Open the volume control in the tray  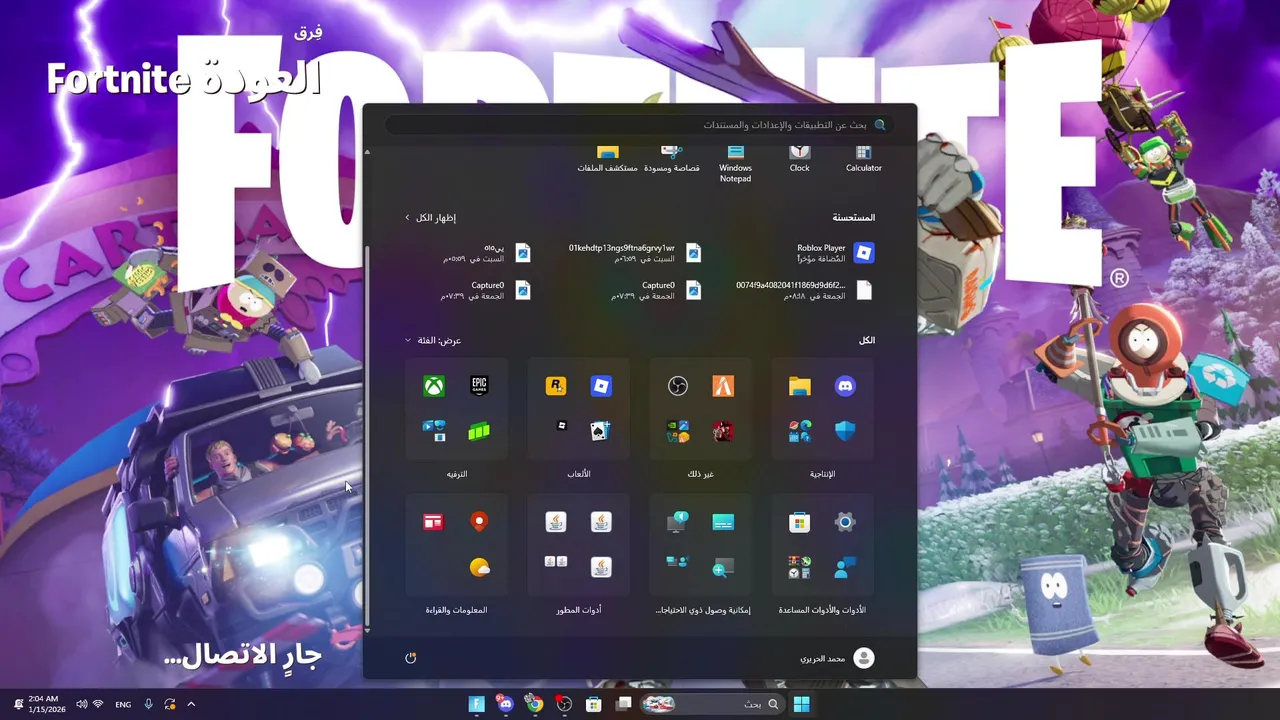[x=81, y=704]
